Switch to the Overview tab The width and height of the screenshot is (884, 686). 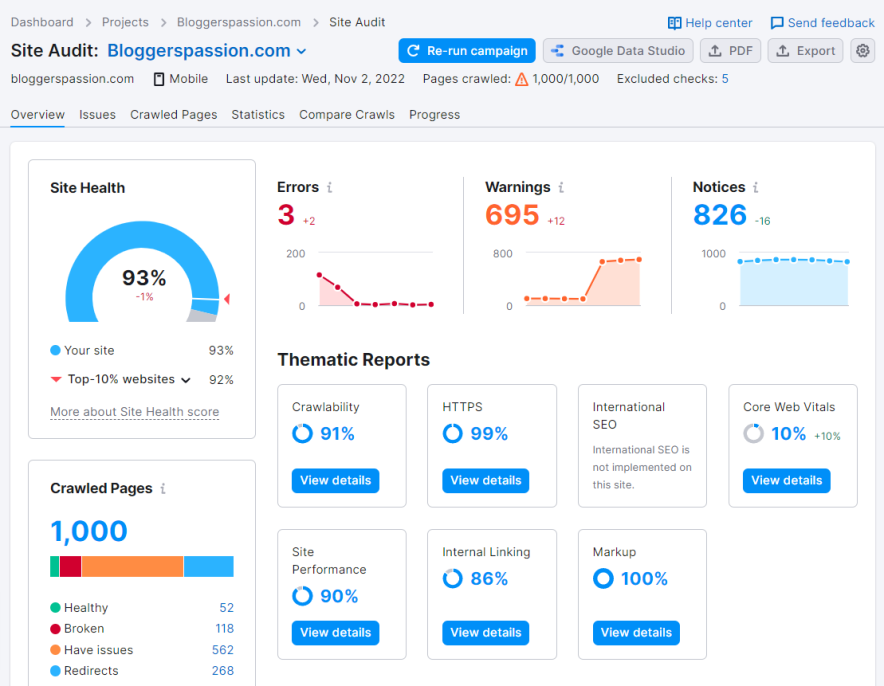[38, 114]
